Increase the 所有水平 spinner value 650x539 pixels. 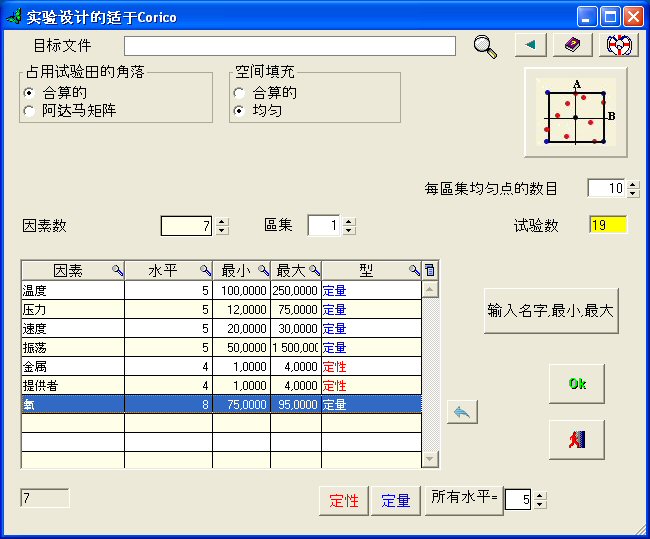point(539,495)
